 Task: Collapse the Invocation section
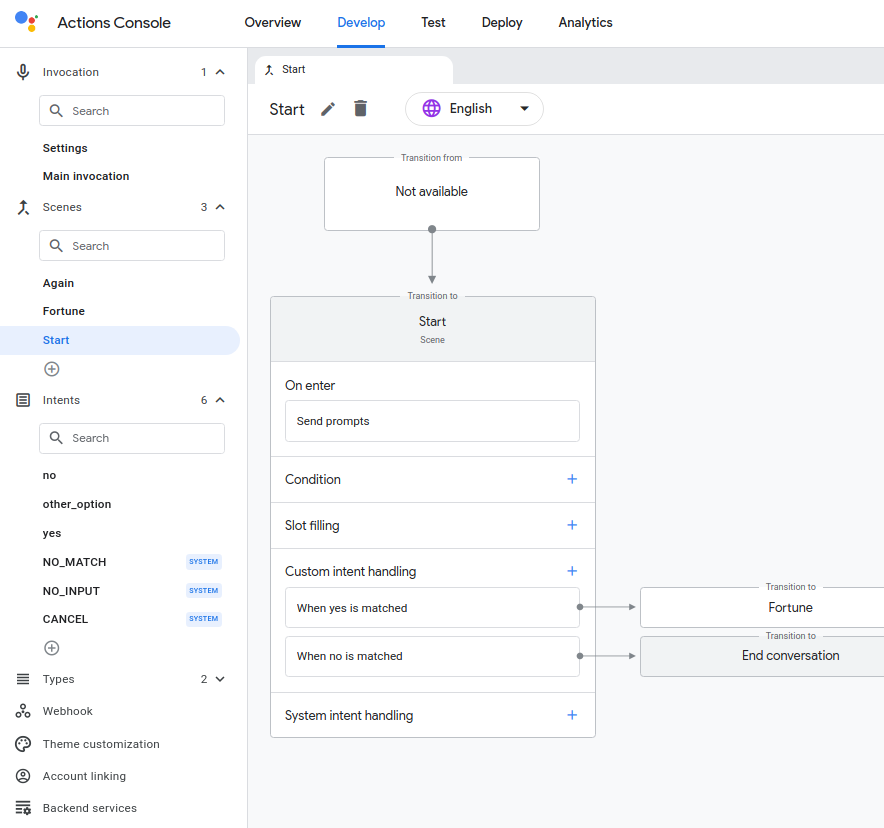(x=220, y=72)
